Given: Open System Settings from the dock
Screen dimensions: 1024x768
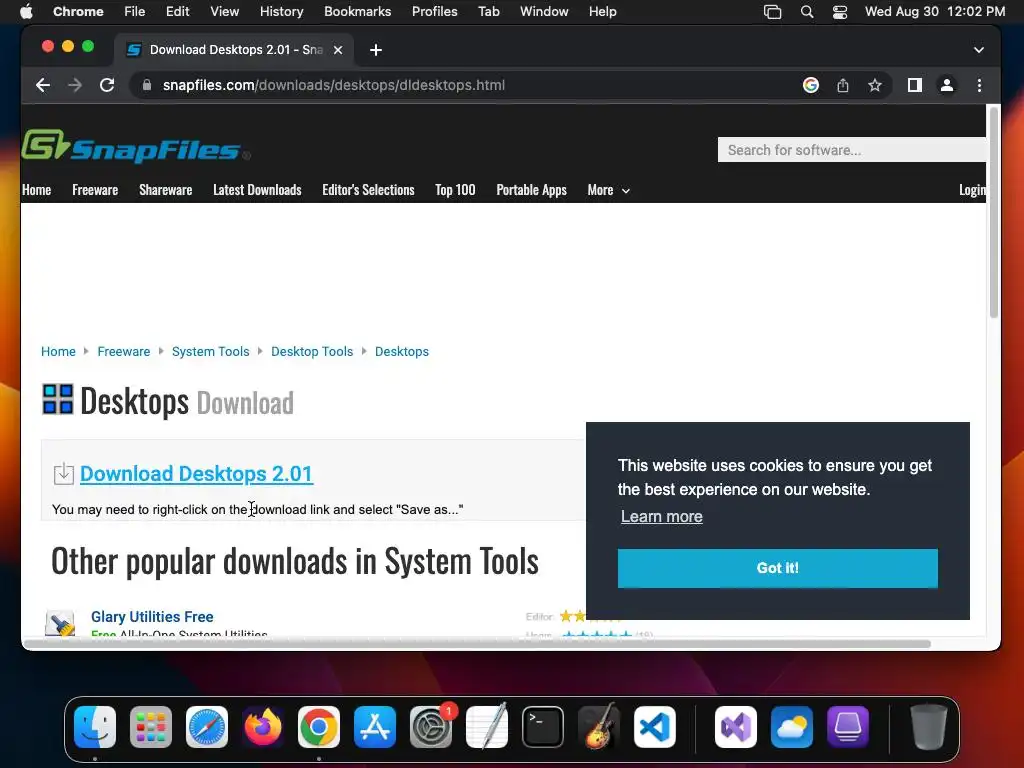Looking at the screenshot, I should [431, 727].
